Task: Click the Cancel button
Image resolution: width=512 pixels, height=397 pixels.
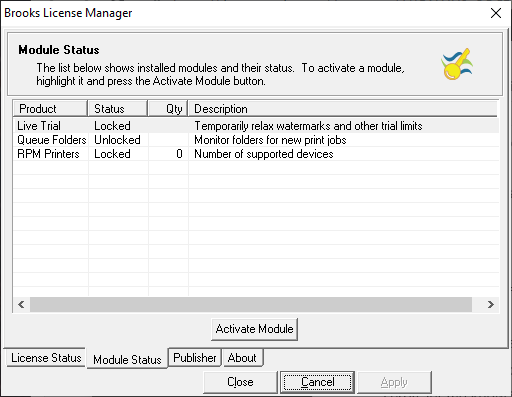Action: (x=317, y=382)
